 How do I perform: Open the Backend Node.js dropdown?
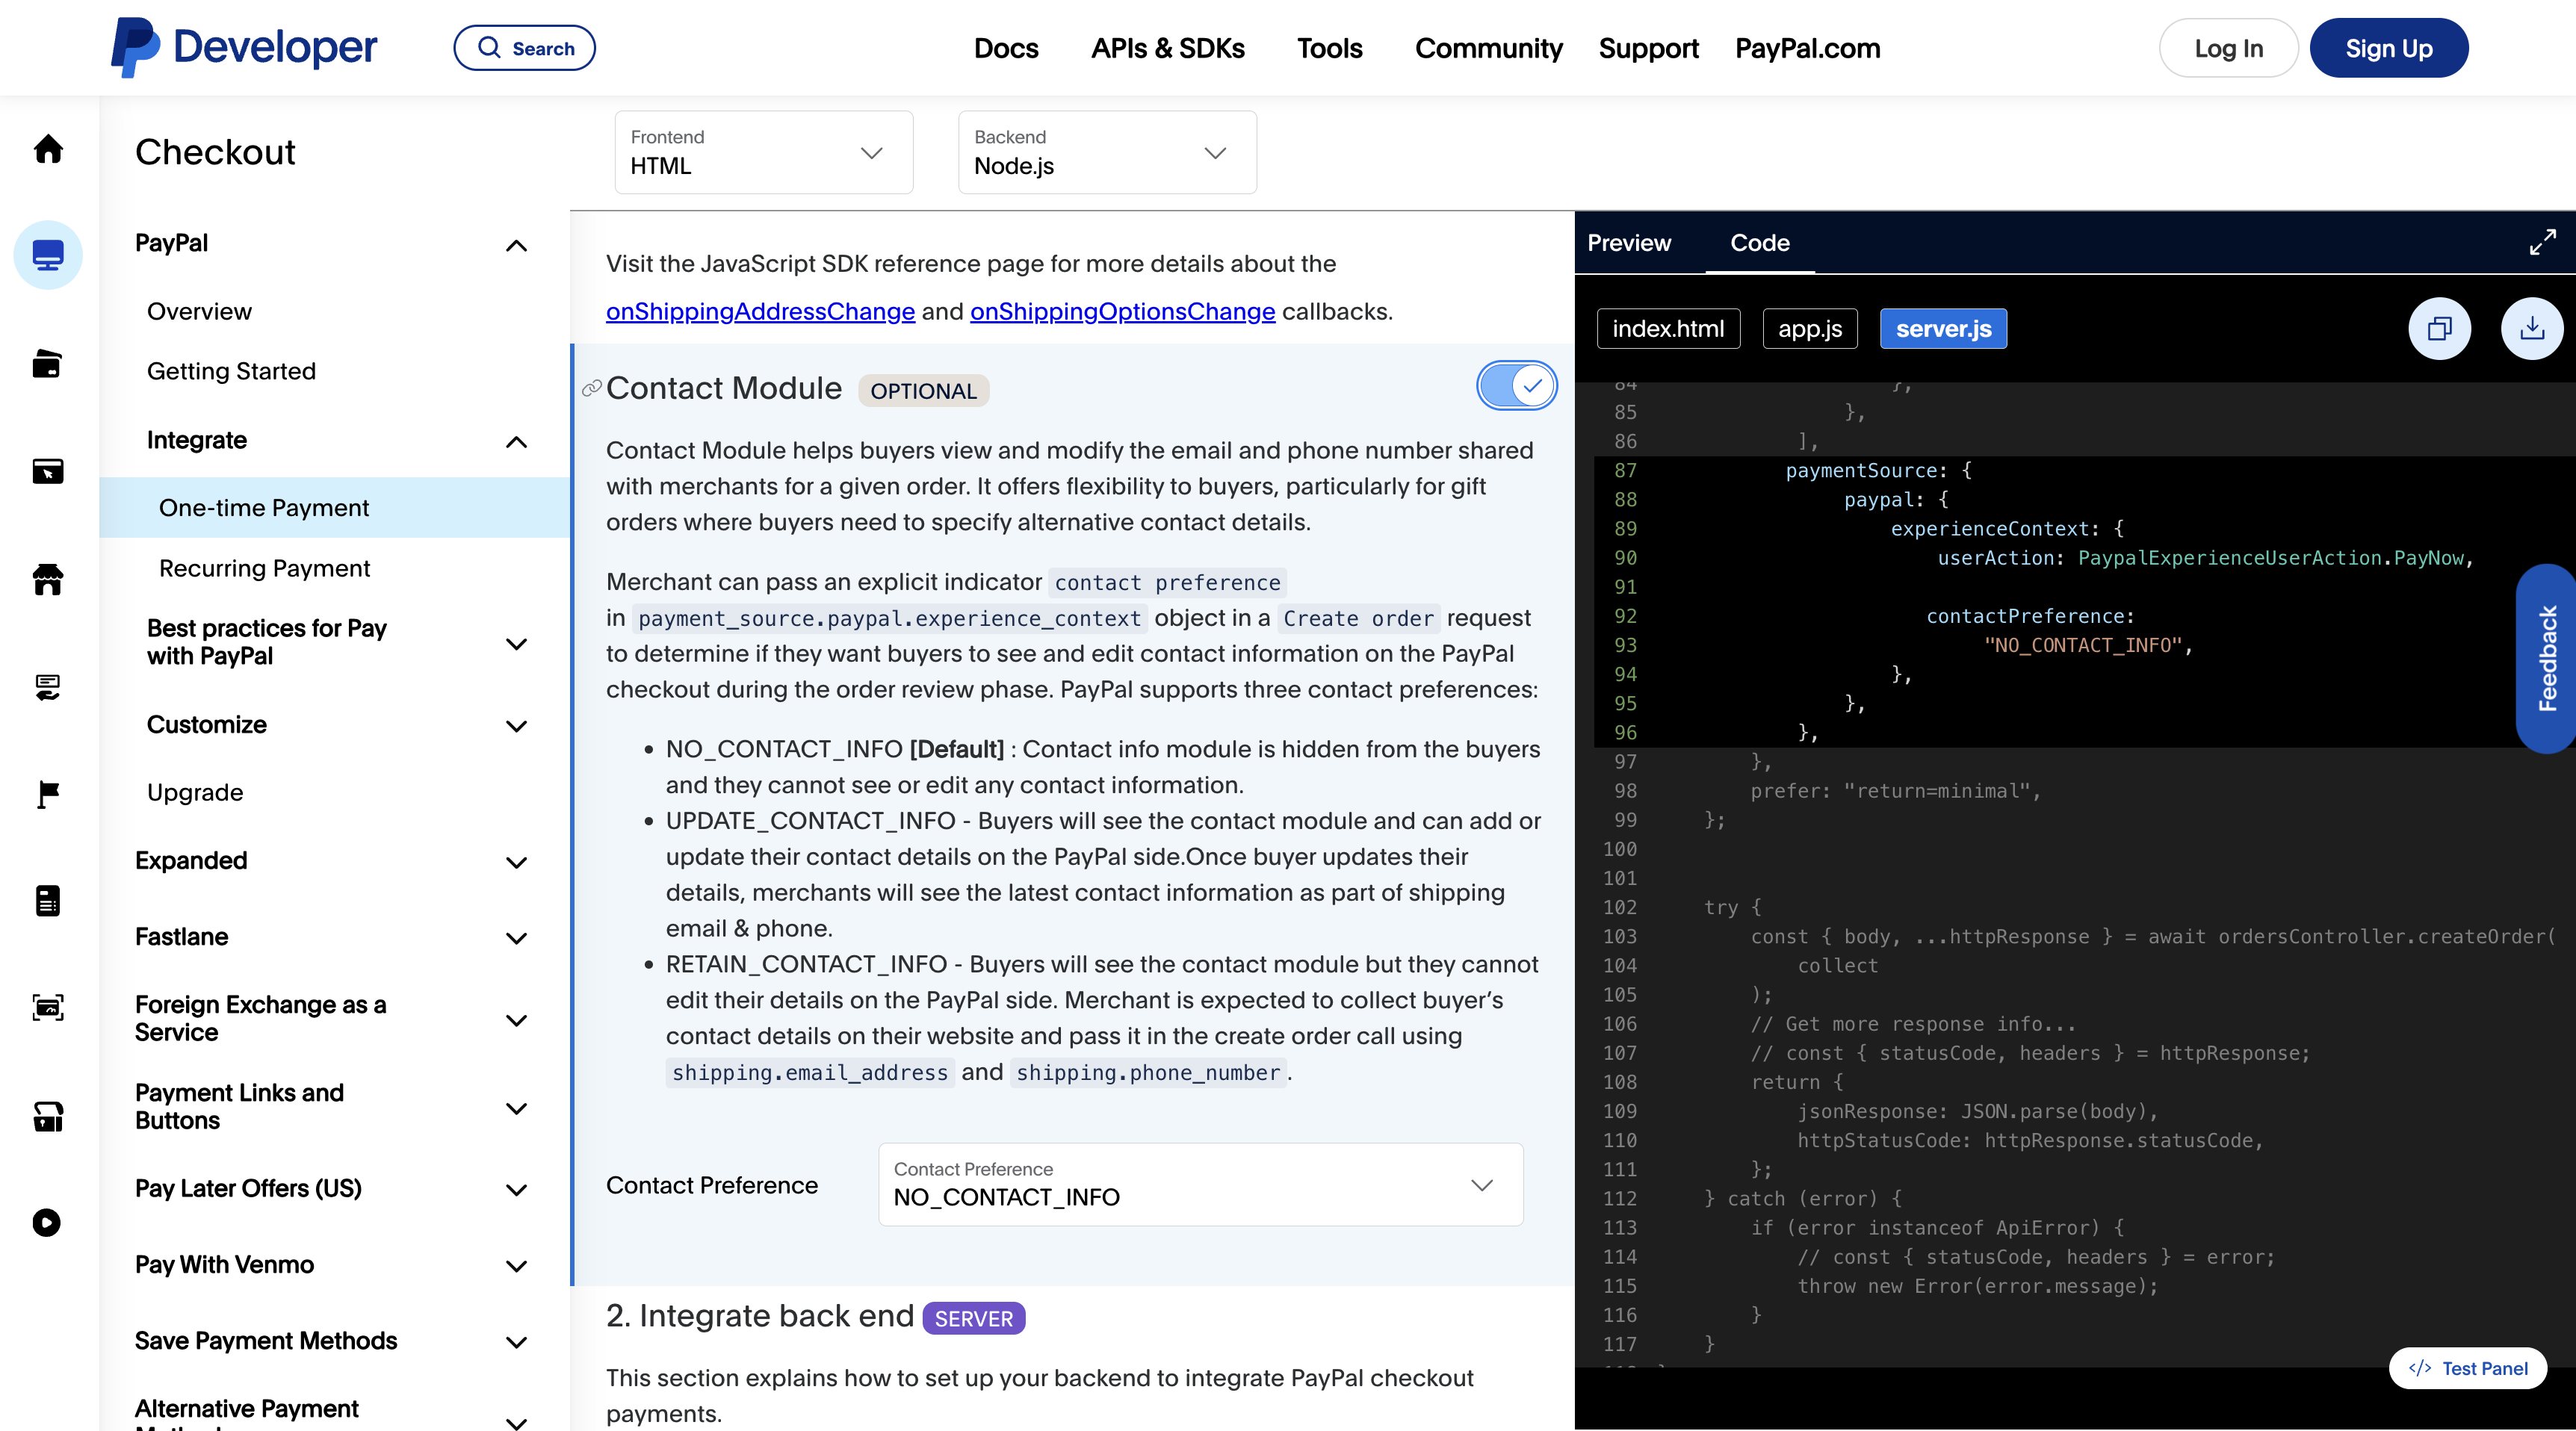click(x=1106, y=152)
